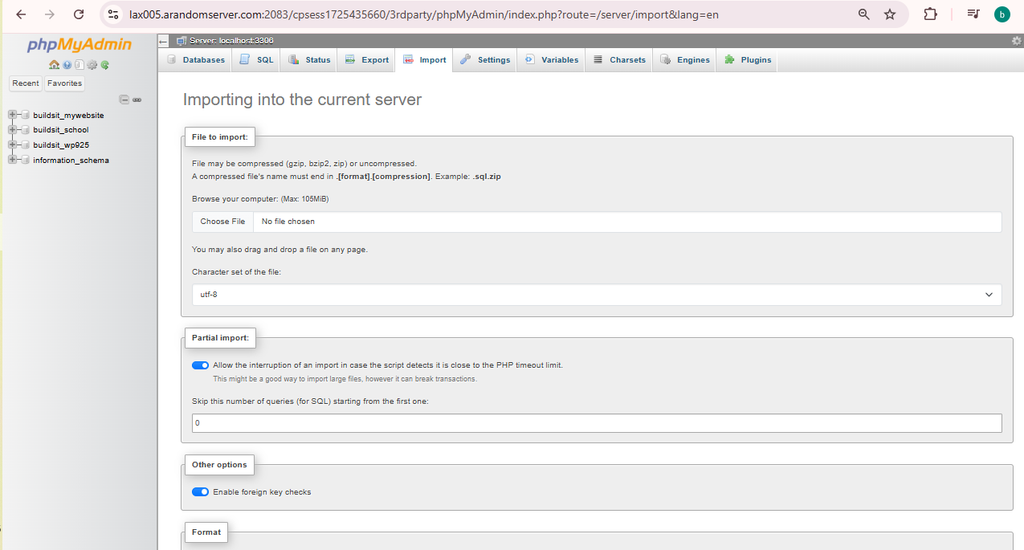Viewport: 1024px width, 550px height.
Task: Bookmark this page with star icon
Action: (889, 14)
